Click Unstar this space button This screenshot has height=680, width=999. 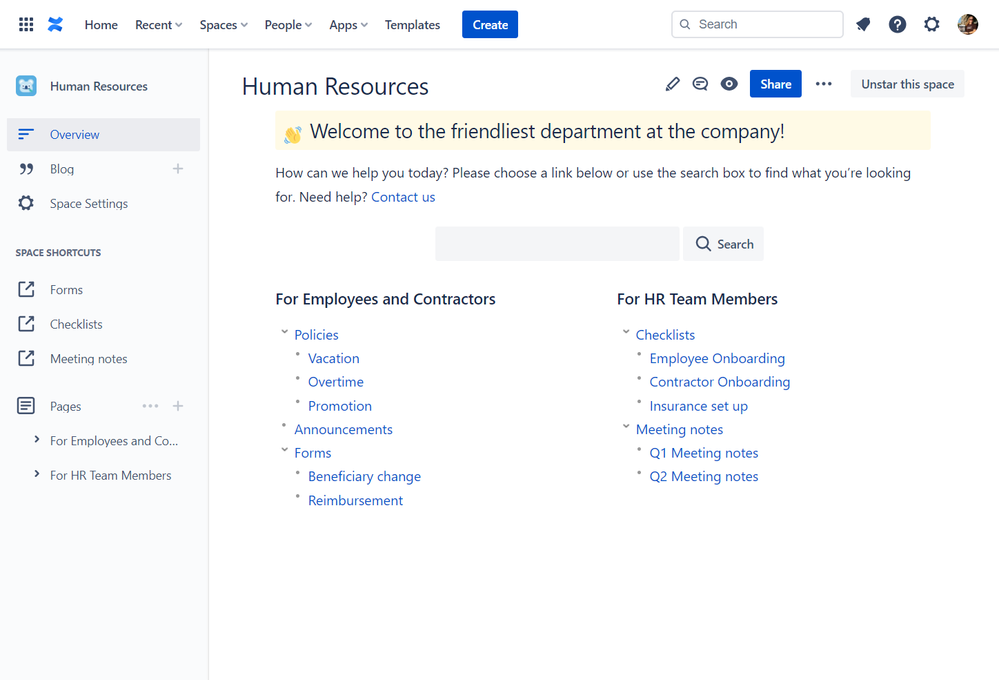coord(907,84)
